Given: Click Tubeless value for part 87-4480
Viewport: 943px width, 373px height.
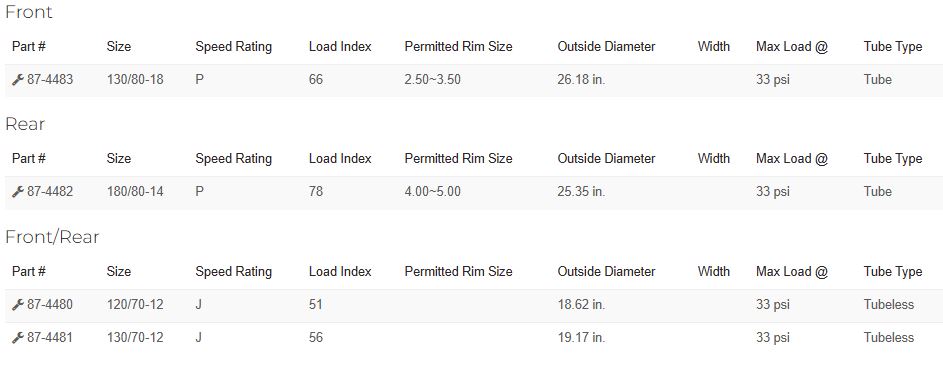Looking at the screenshot, I should pyautogui.click(x=889, y=305).
